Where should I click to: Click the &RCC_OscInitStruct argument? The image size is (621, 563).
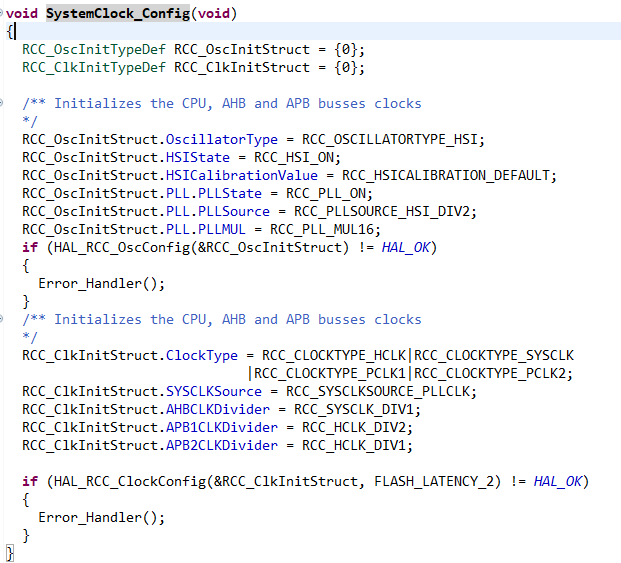[269, 247]
